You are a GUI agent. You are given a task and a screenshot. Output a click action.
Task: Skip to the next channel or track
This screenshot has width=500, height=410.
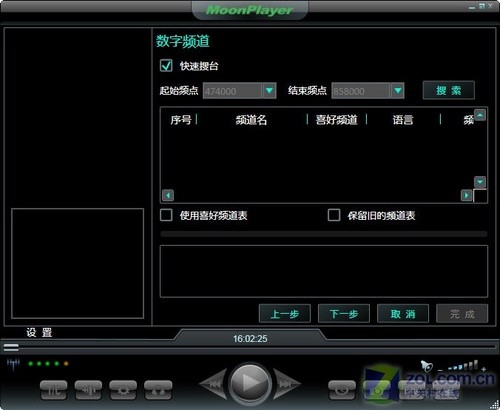click(x=286, y=384)
